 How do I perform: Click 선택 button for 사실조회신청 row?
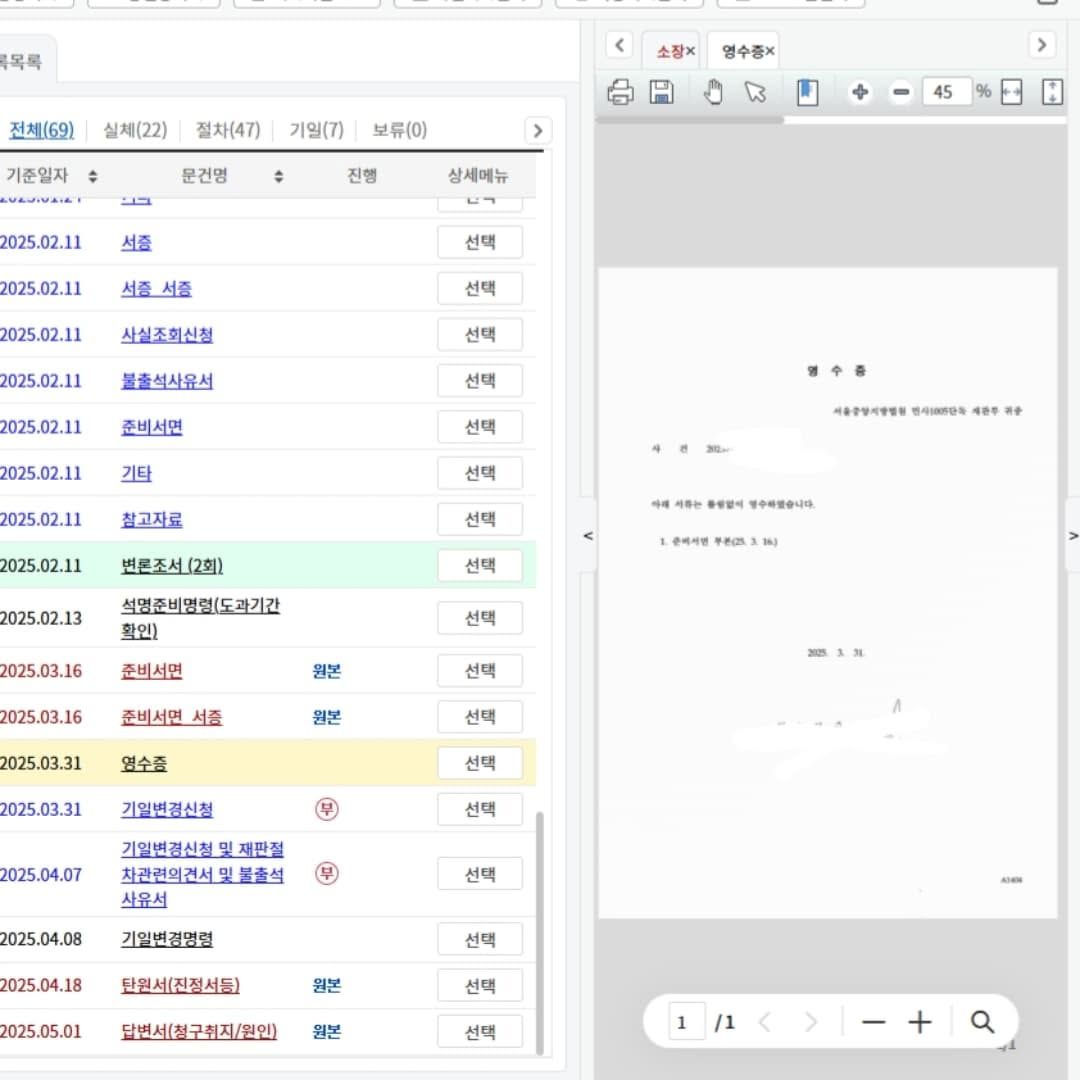tap(480, 335)
